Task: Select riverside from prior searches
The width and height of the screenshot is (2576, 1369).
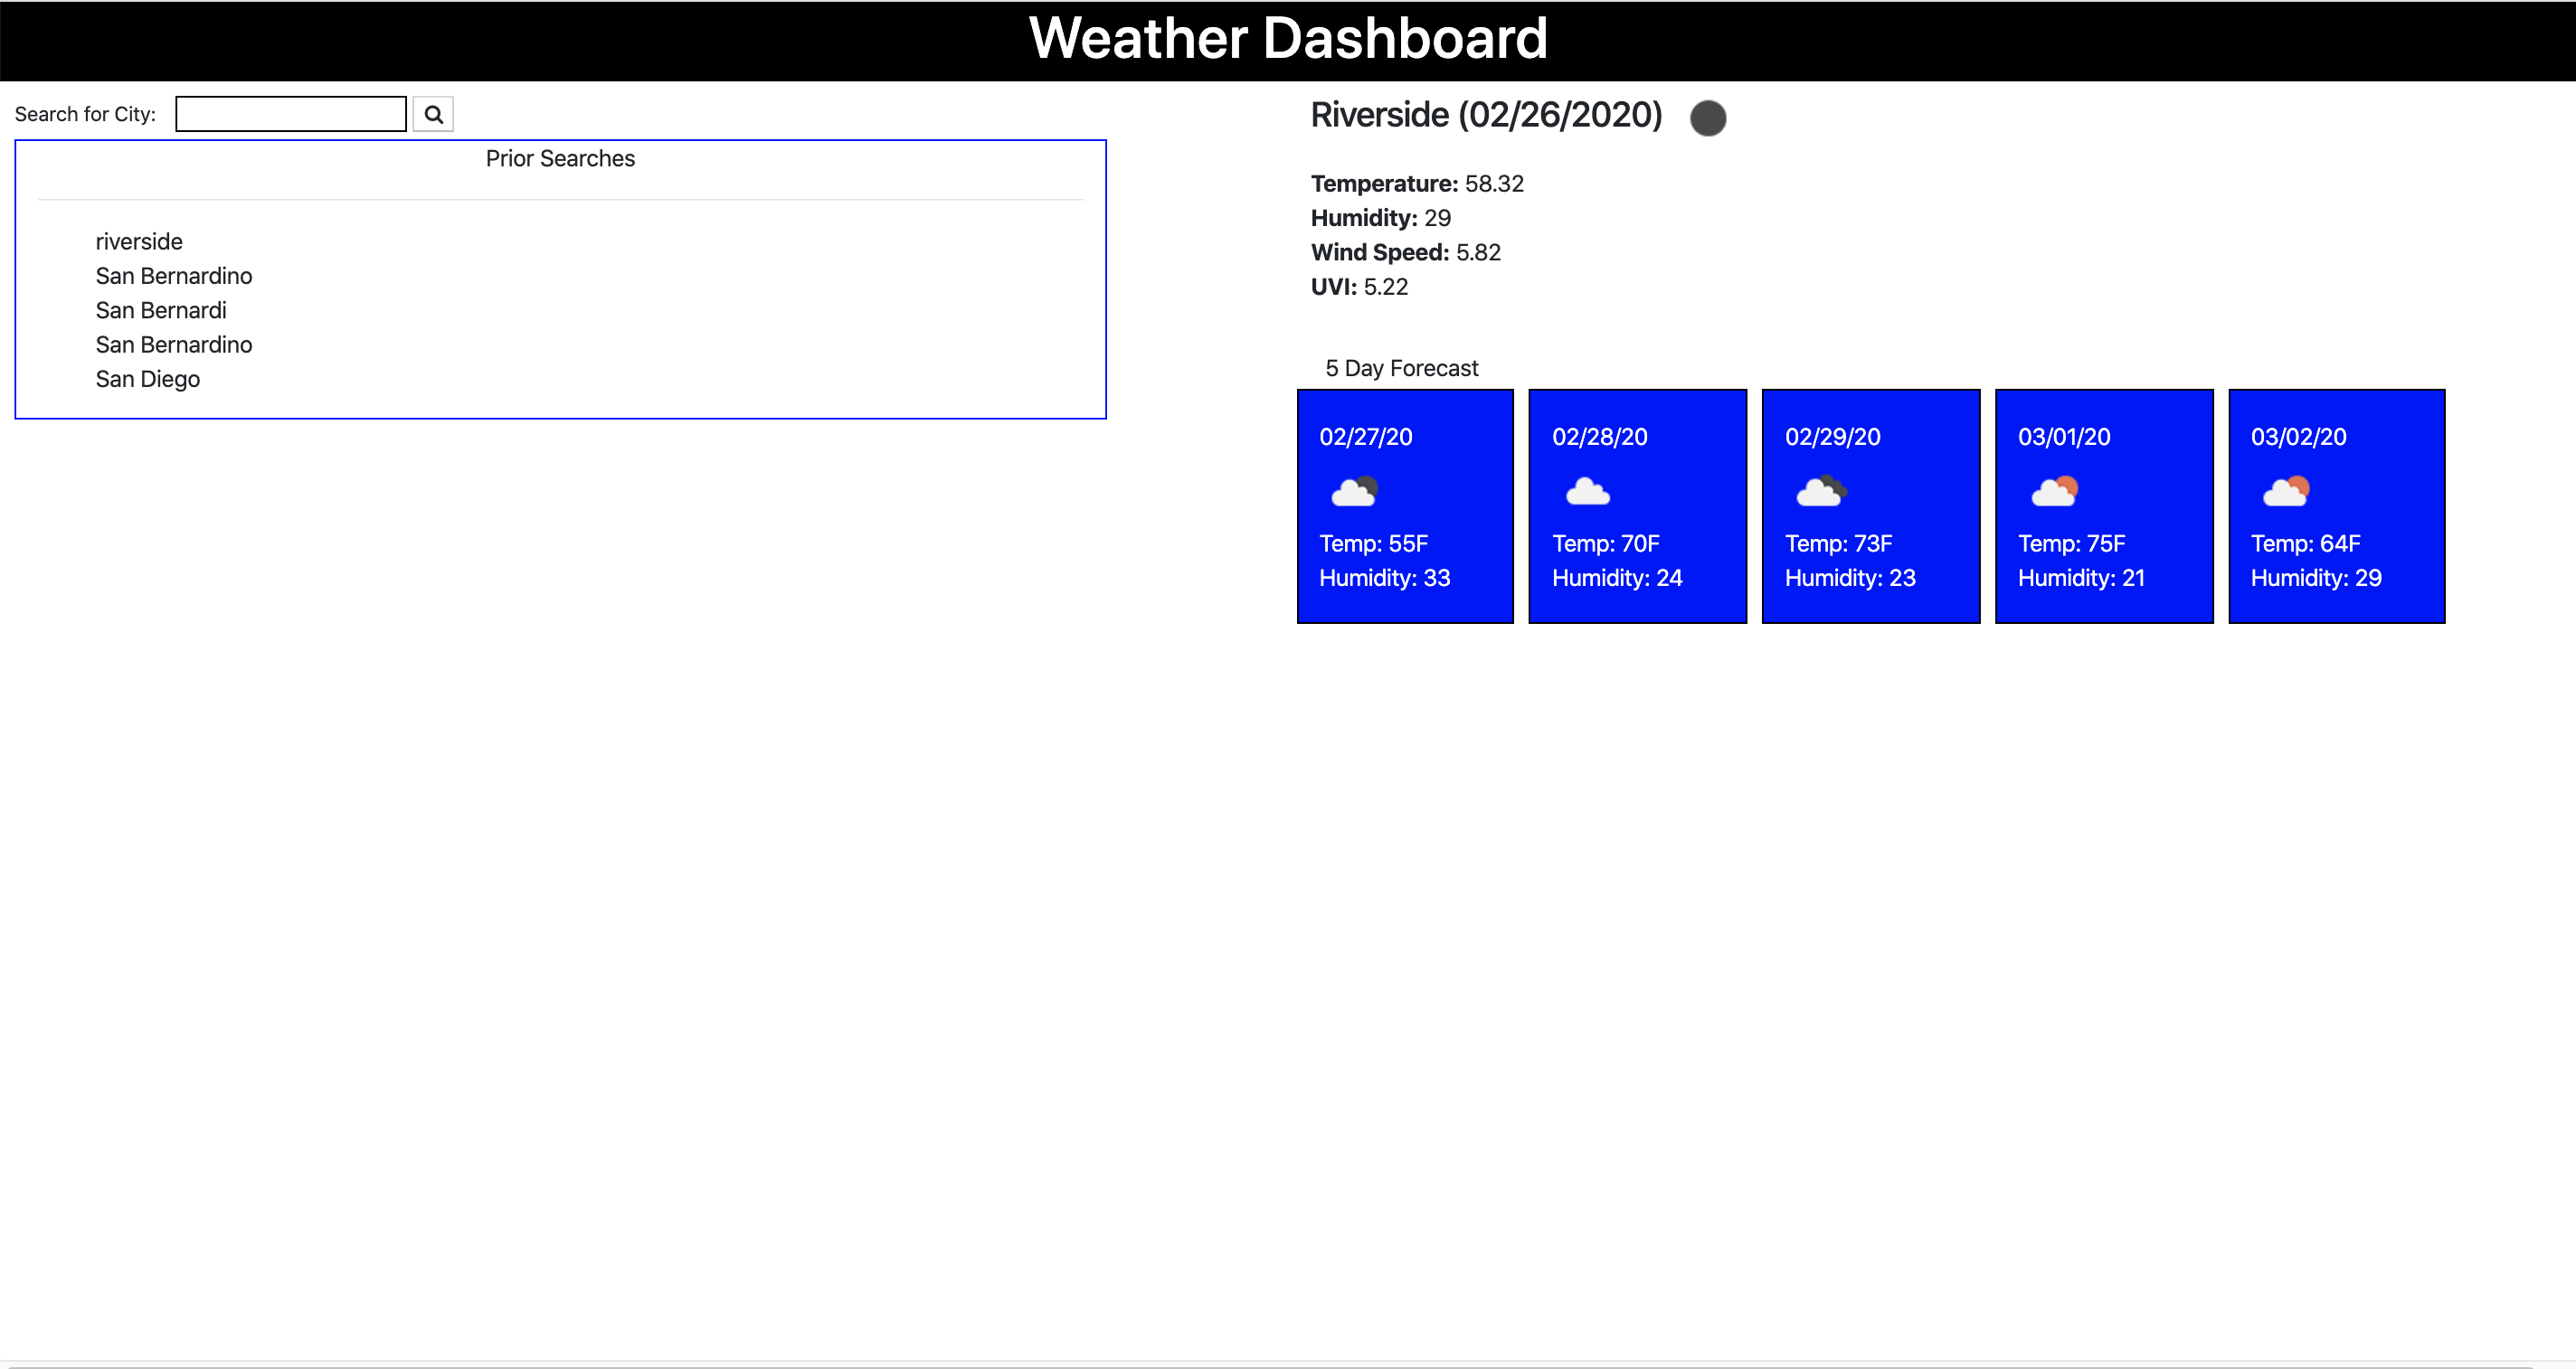Action: (139, 242)
